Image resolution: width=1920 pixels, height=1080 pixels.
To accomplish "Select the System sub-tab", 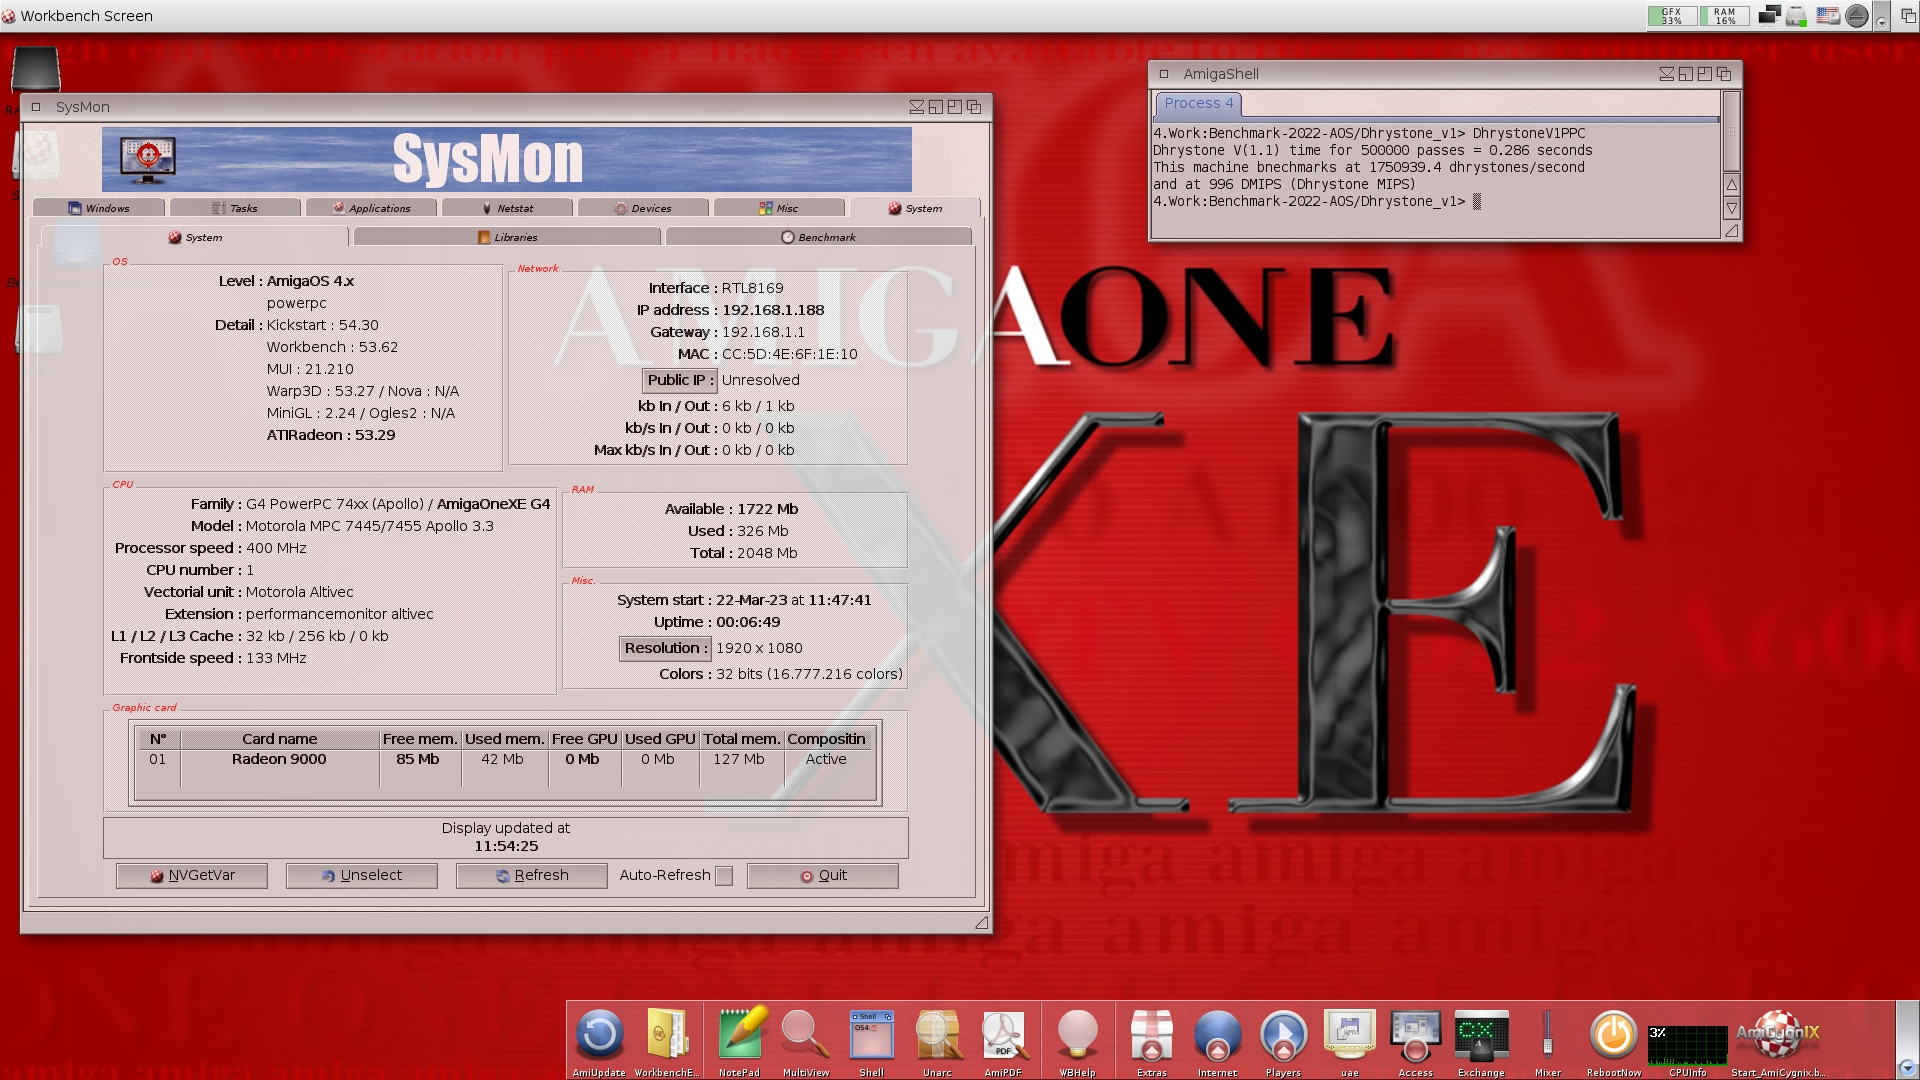I will click(x=194, y=237).
